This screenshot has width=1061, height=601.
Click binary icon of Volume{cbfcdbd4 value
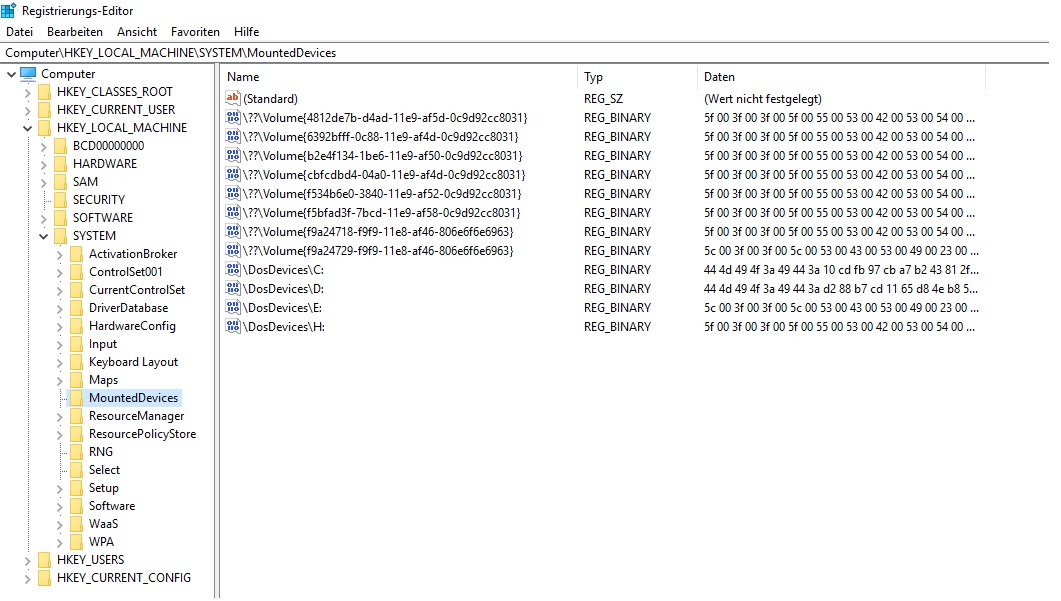click(x=233, y=174)
